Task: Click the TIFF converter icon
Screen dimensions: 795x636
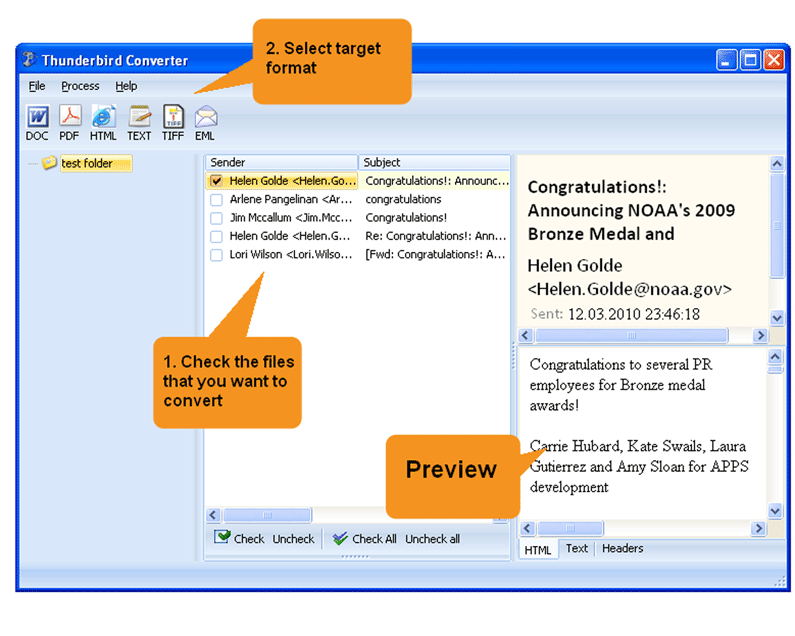Action: (x=173, y=117)
